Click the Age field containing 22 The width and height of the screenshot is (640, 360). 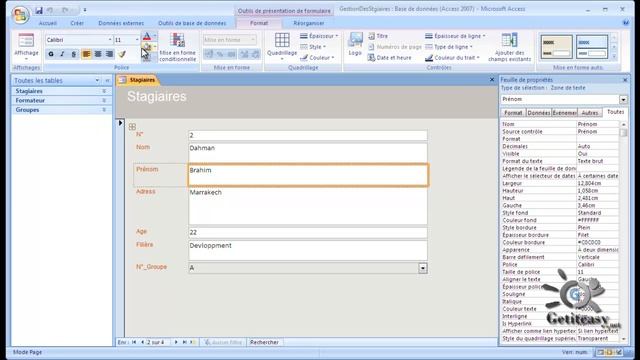point(308,232)
